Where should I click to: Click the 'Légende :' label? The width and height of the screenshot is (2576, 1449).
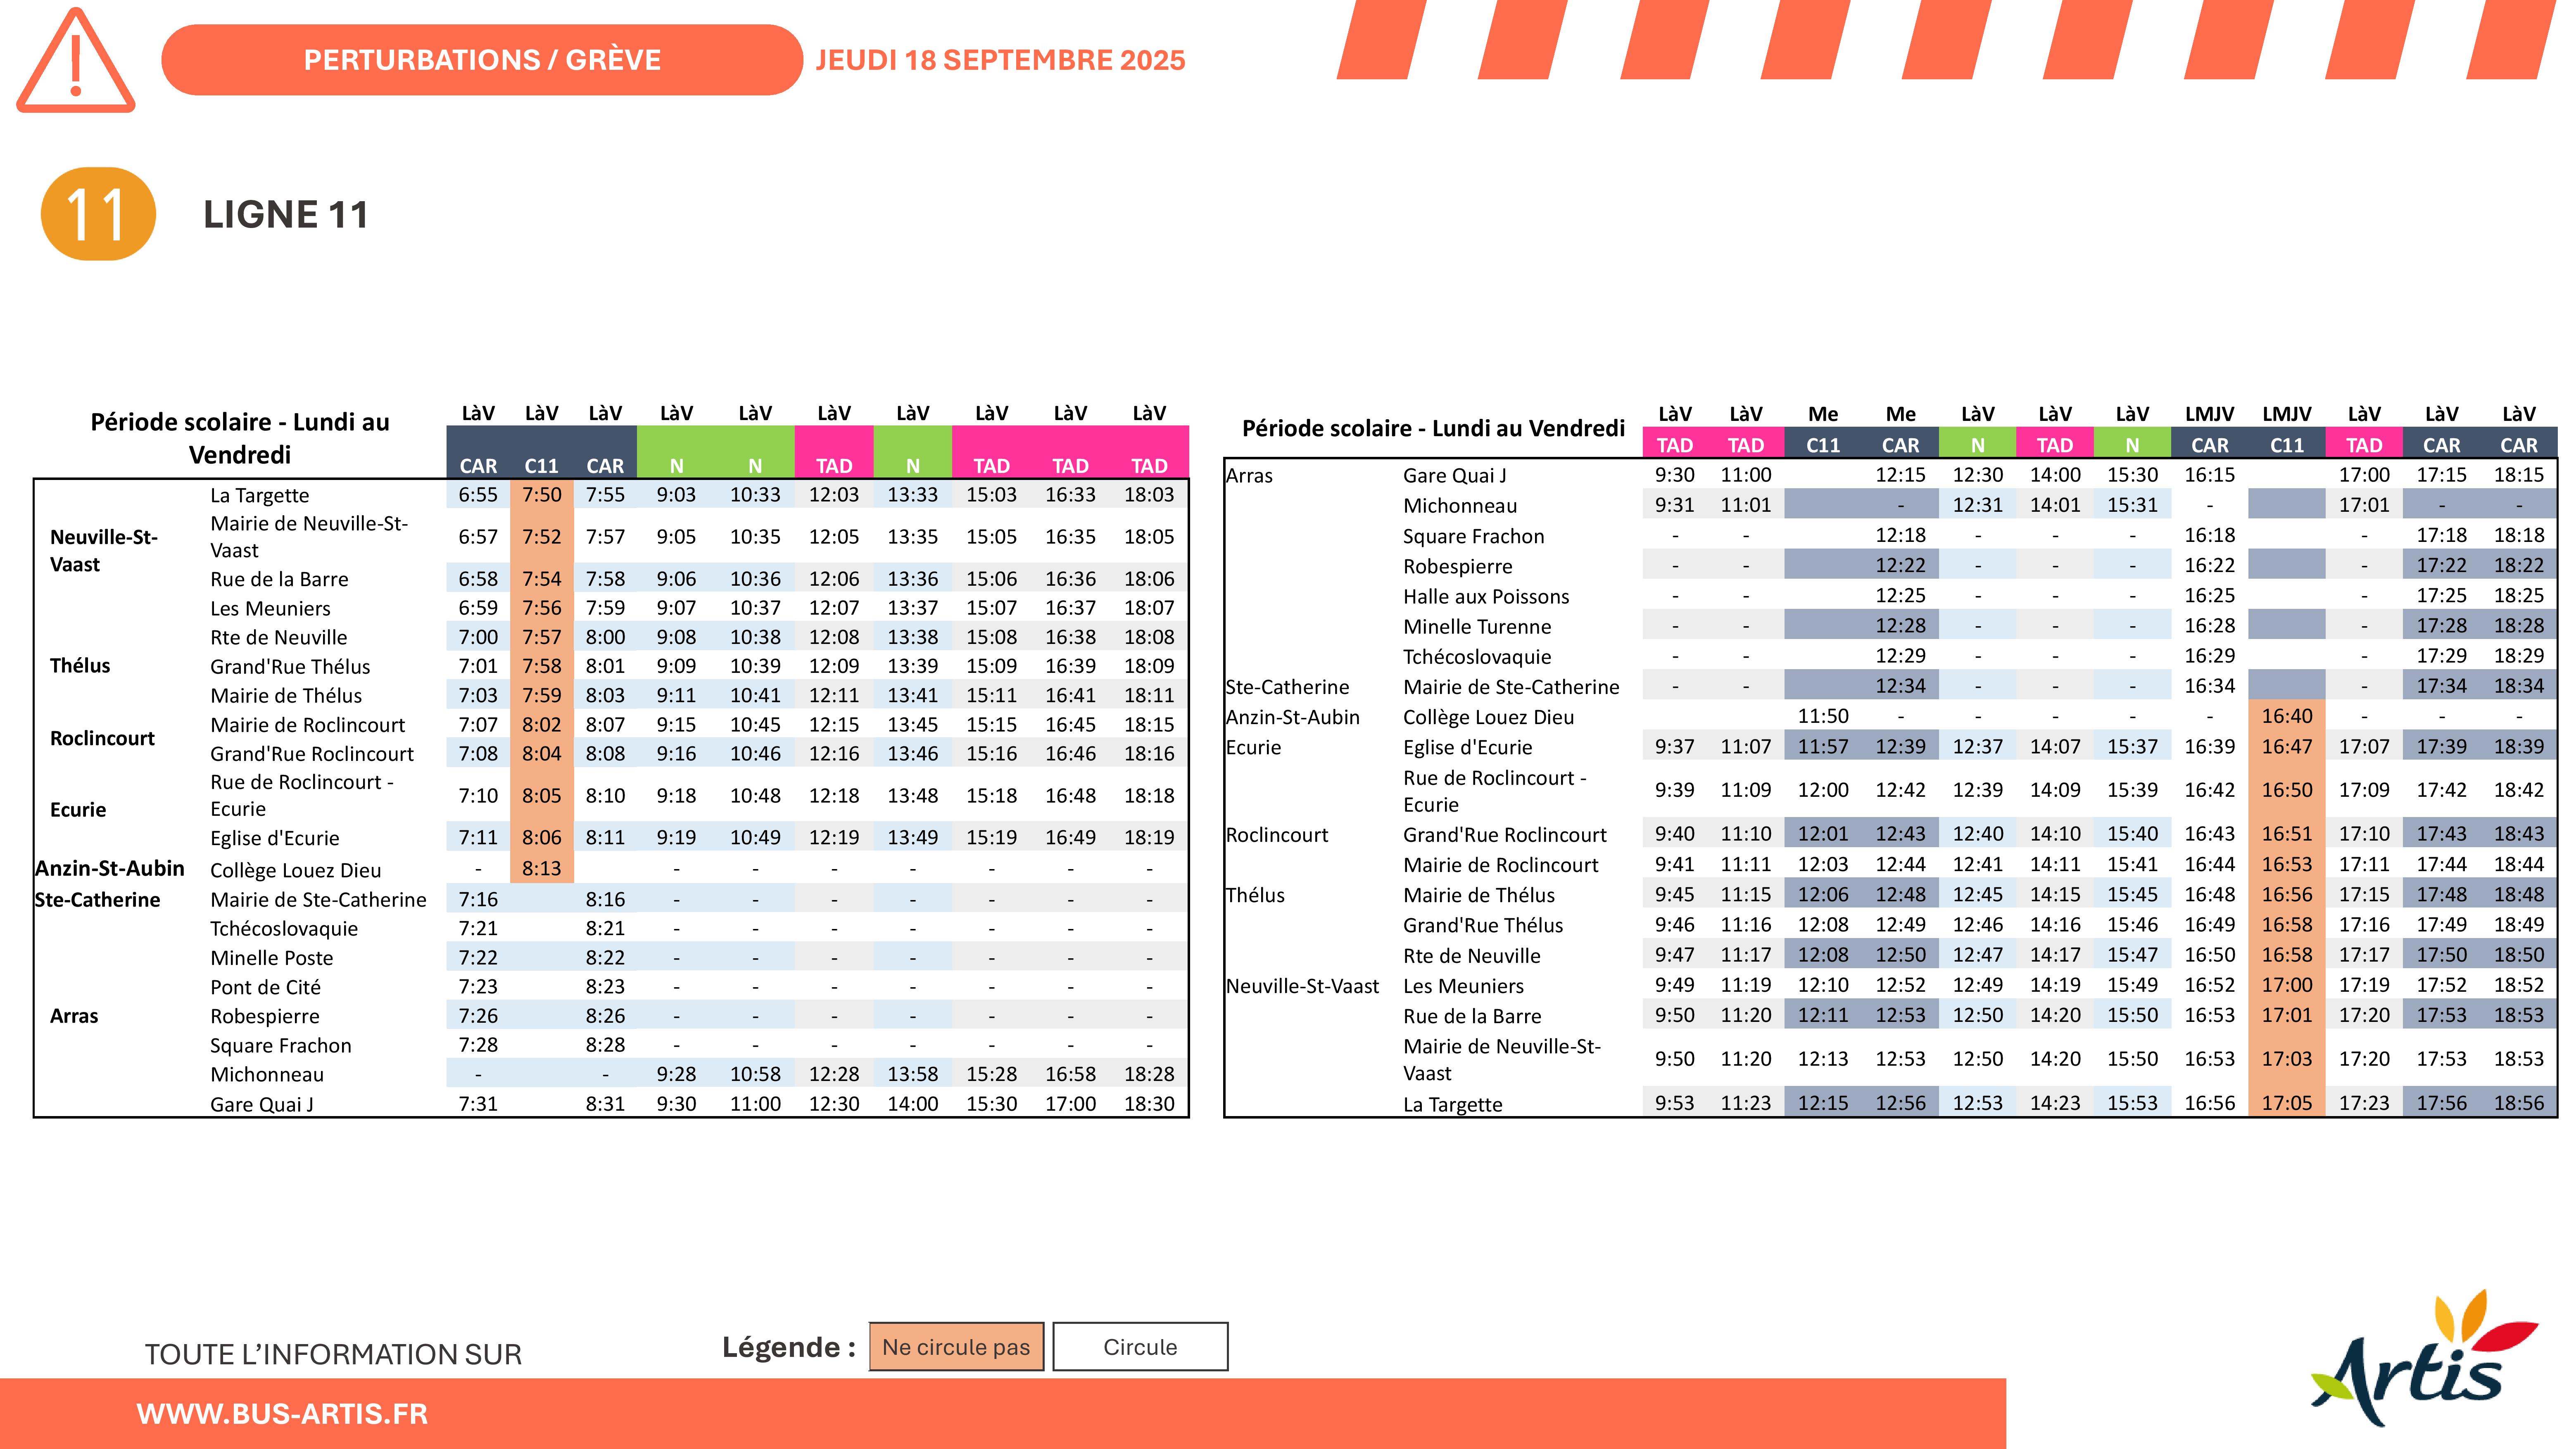[x=789, y=1348]
